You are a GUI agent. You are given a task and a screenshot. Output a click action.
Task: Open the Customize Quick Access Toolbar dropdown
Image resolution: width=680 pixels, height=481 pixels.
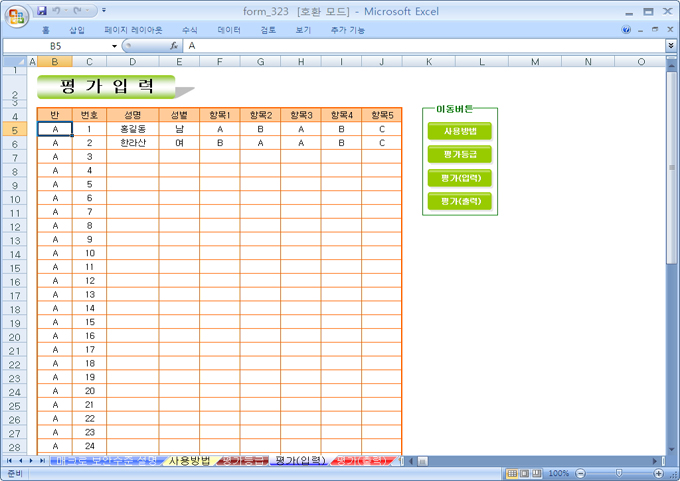104,11
